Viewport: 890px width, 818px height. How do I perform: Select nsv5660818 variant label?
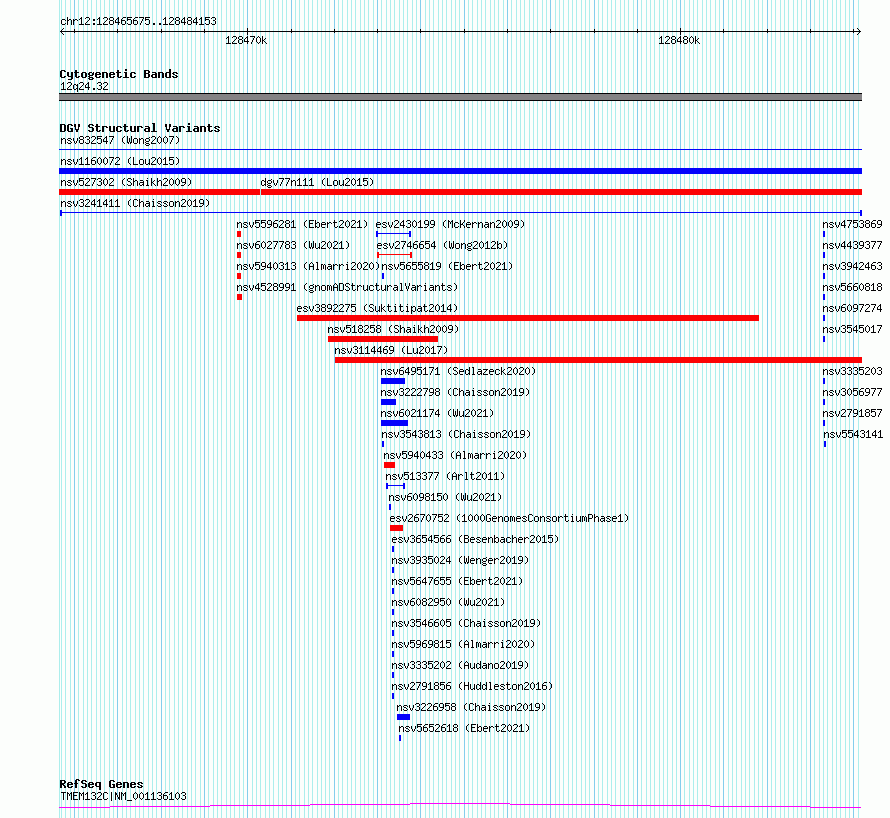[853, 287]
